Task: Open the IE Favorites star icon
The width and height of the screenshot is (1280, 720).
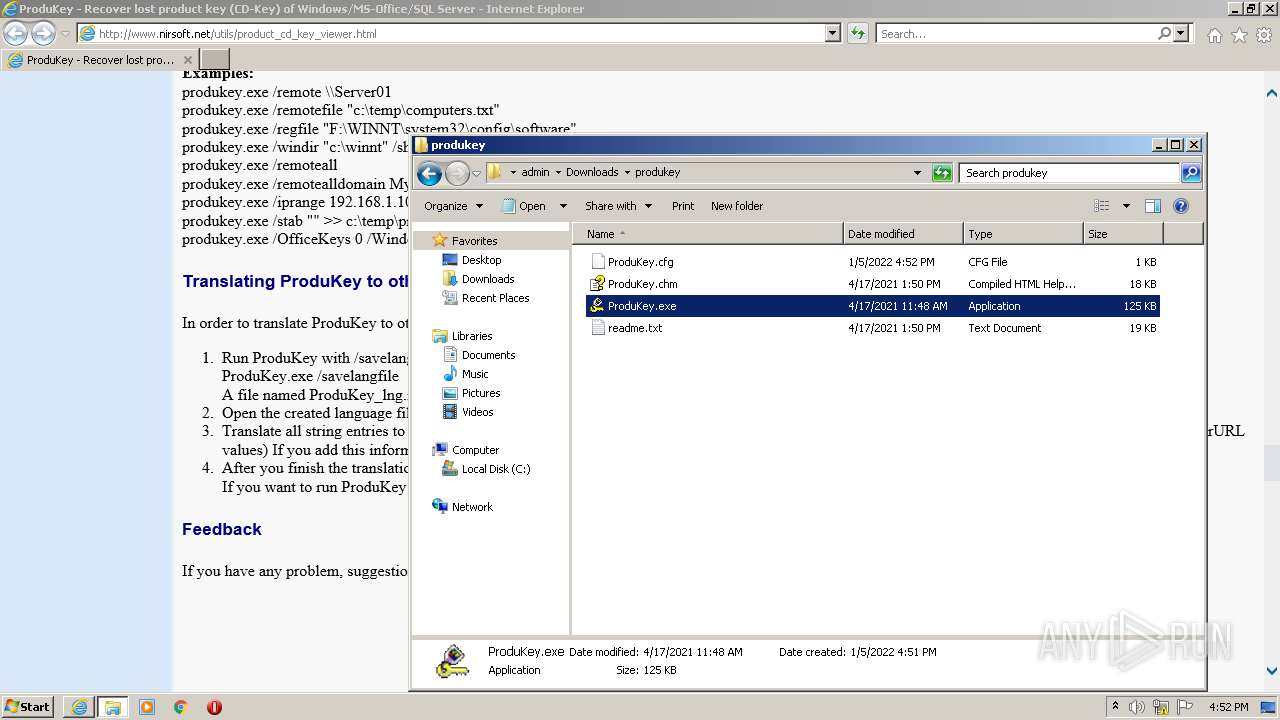Action: (x=1239, y=35)
